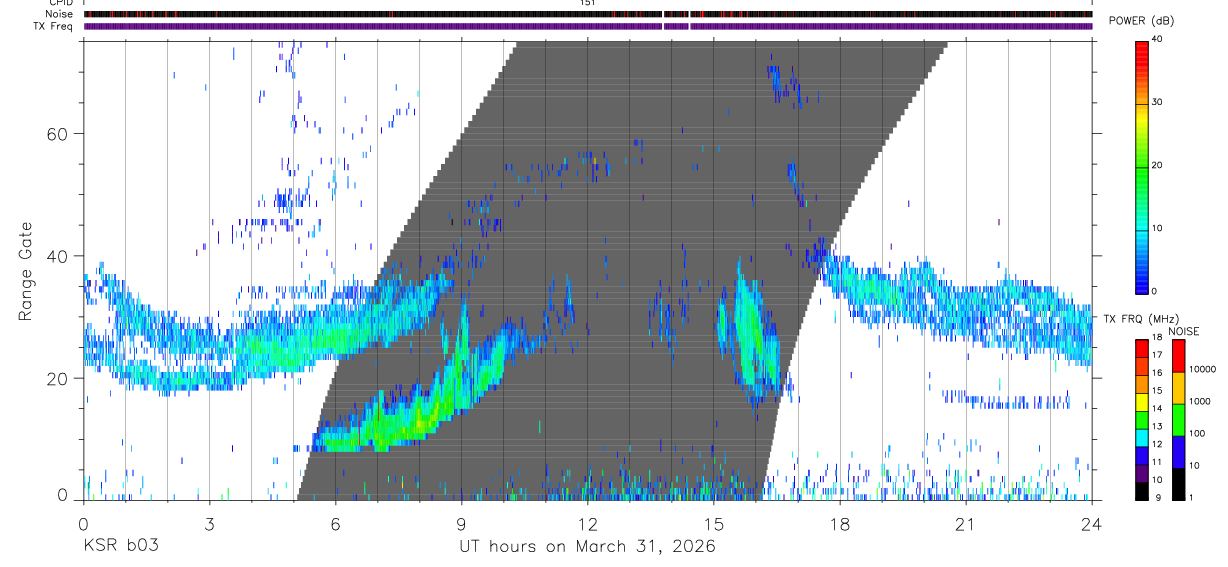This screenshot has height=567, width=1228.
Task: Select the 1000 value on NOISE scale
Action: (x=1199, y=401)
